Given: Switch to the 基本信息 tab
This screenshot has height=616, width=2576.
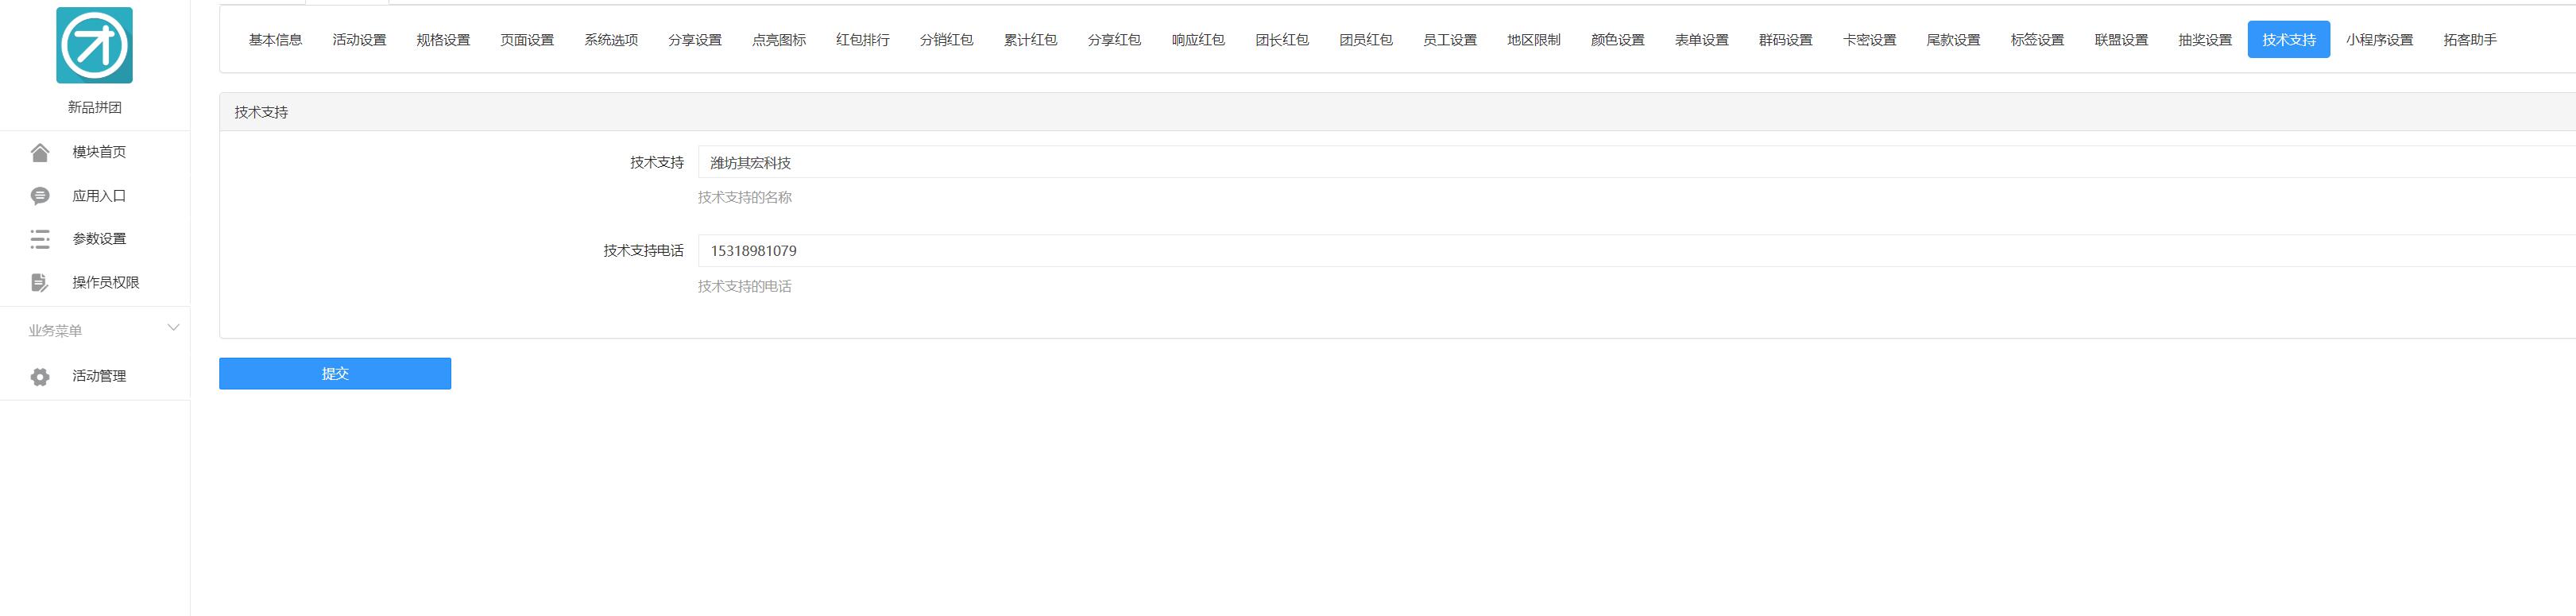Looking at the screenshot, I should pyautogui.click(x=275, y=40).
